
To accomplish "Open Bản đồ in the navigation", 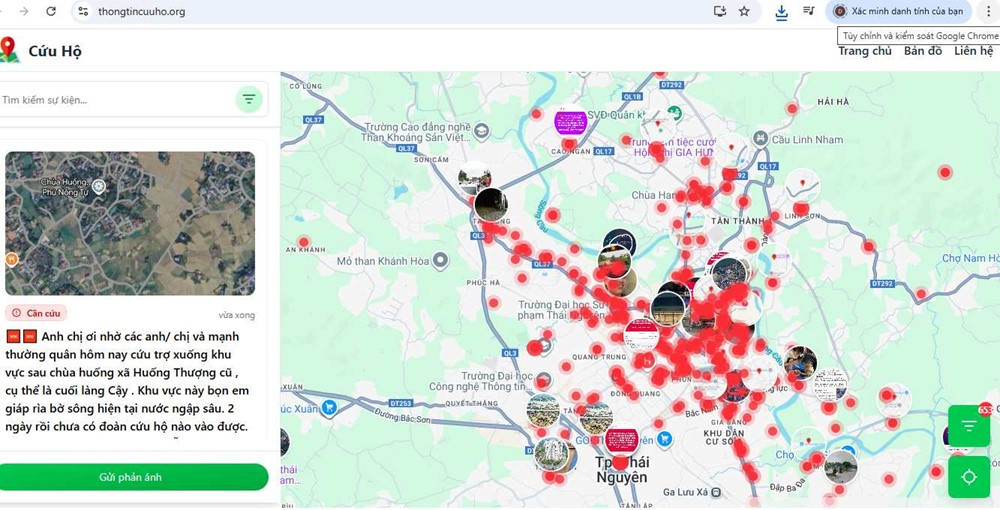I will [x=922, y=51].
